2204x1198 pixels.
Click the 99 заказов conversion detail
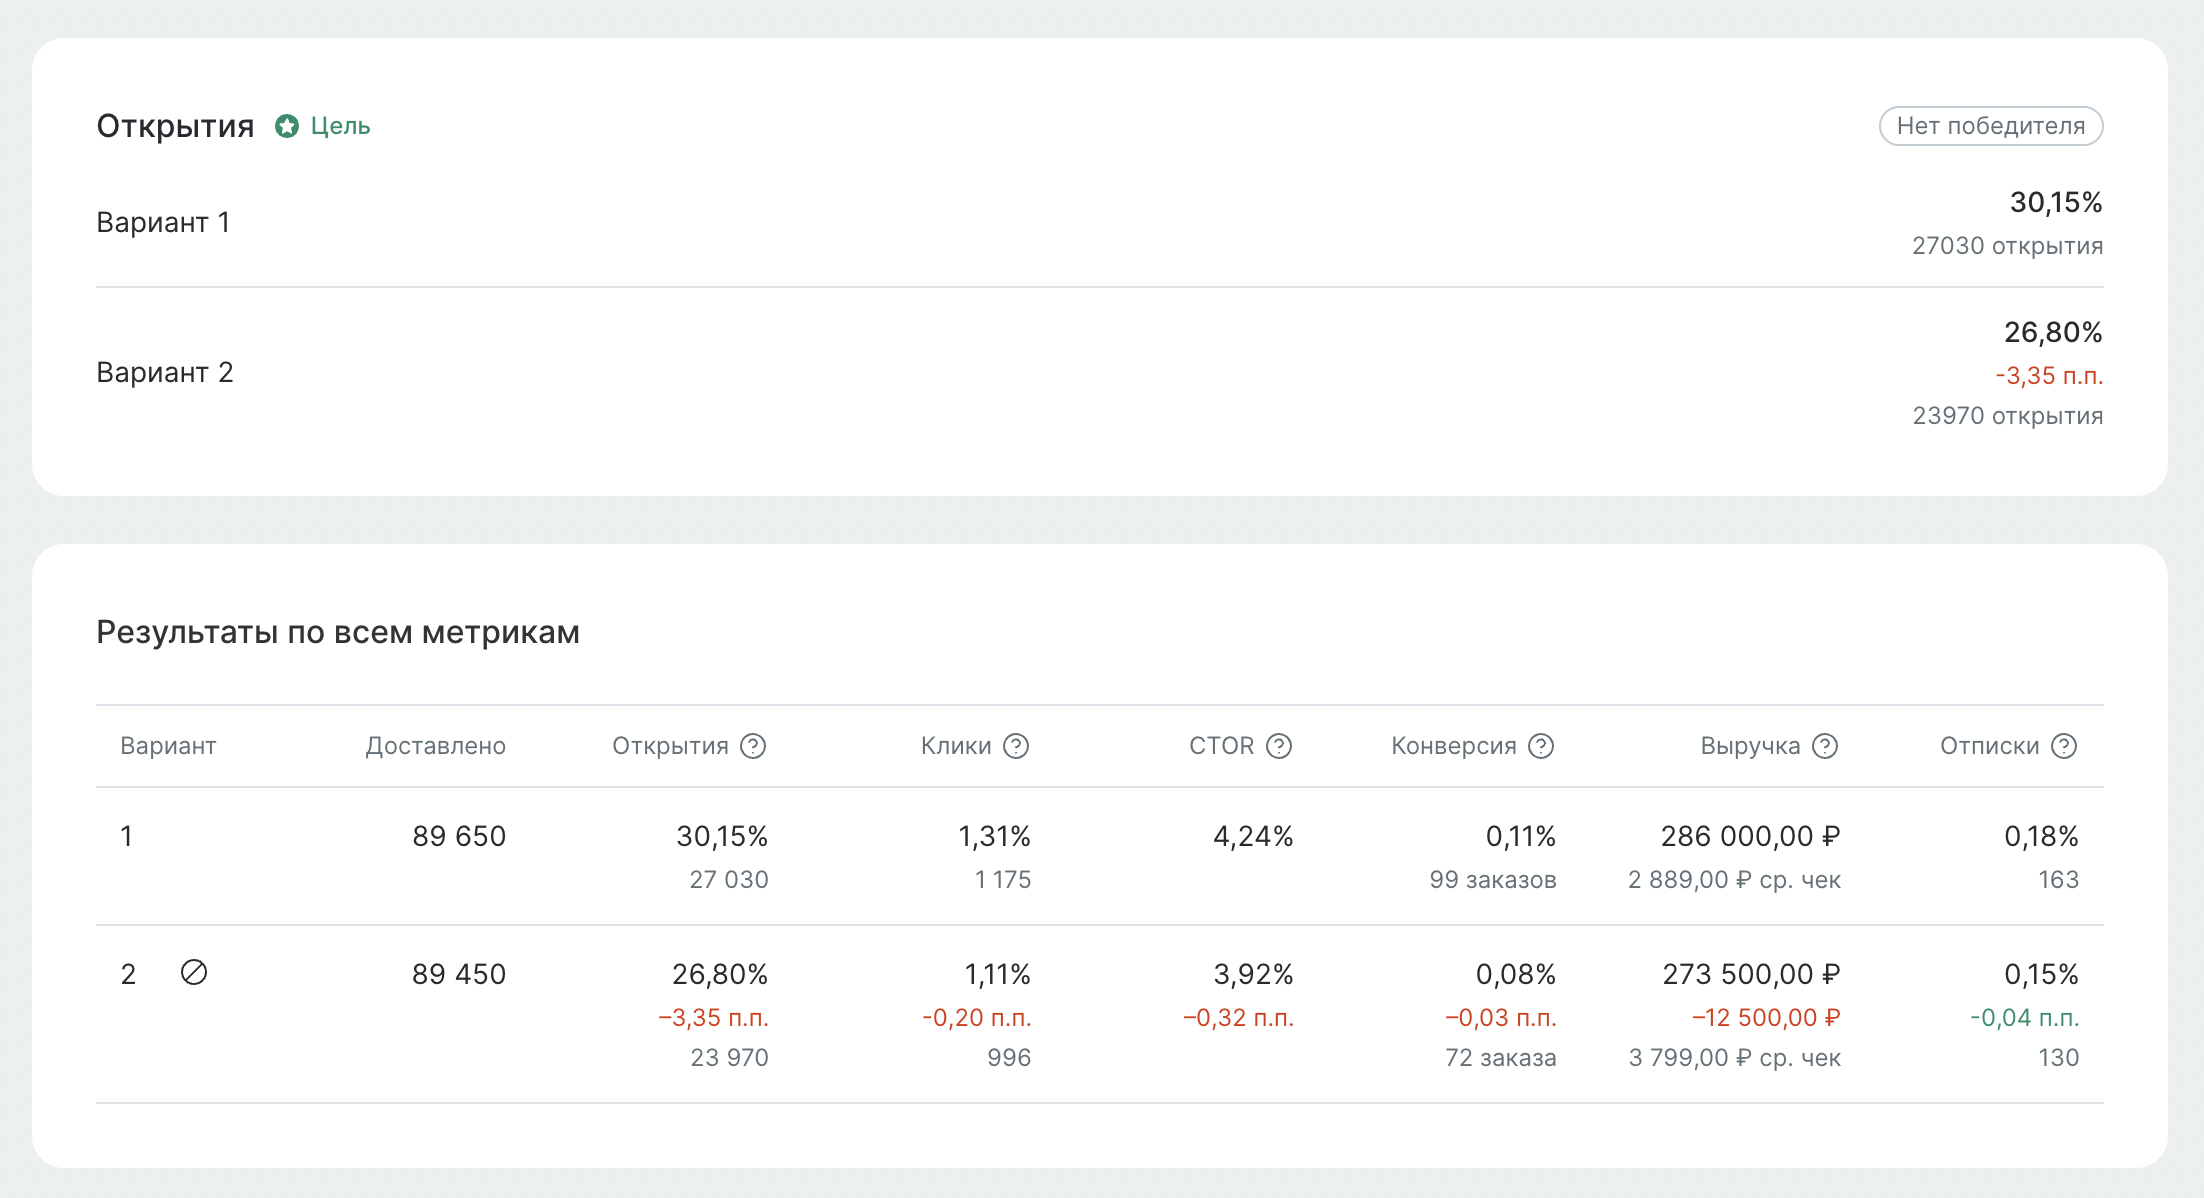click(1492, 880)
